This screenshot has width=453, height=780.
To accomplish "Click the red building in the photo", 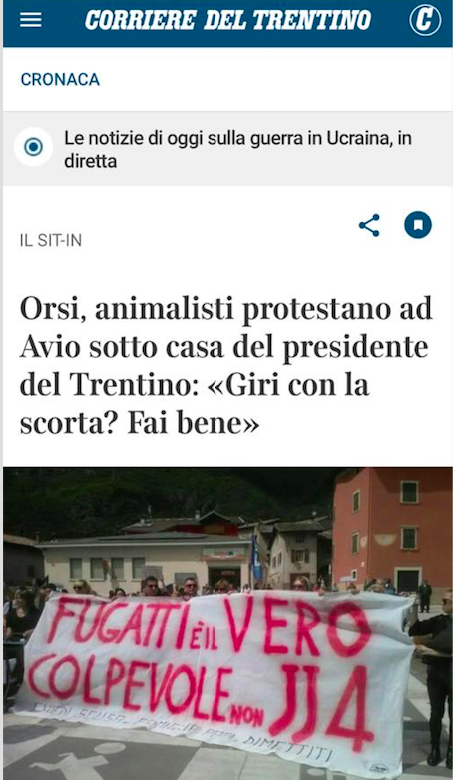I will click(392, 530).
